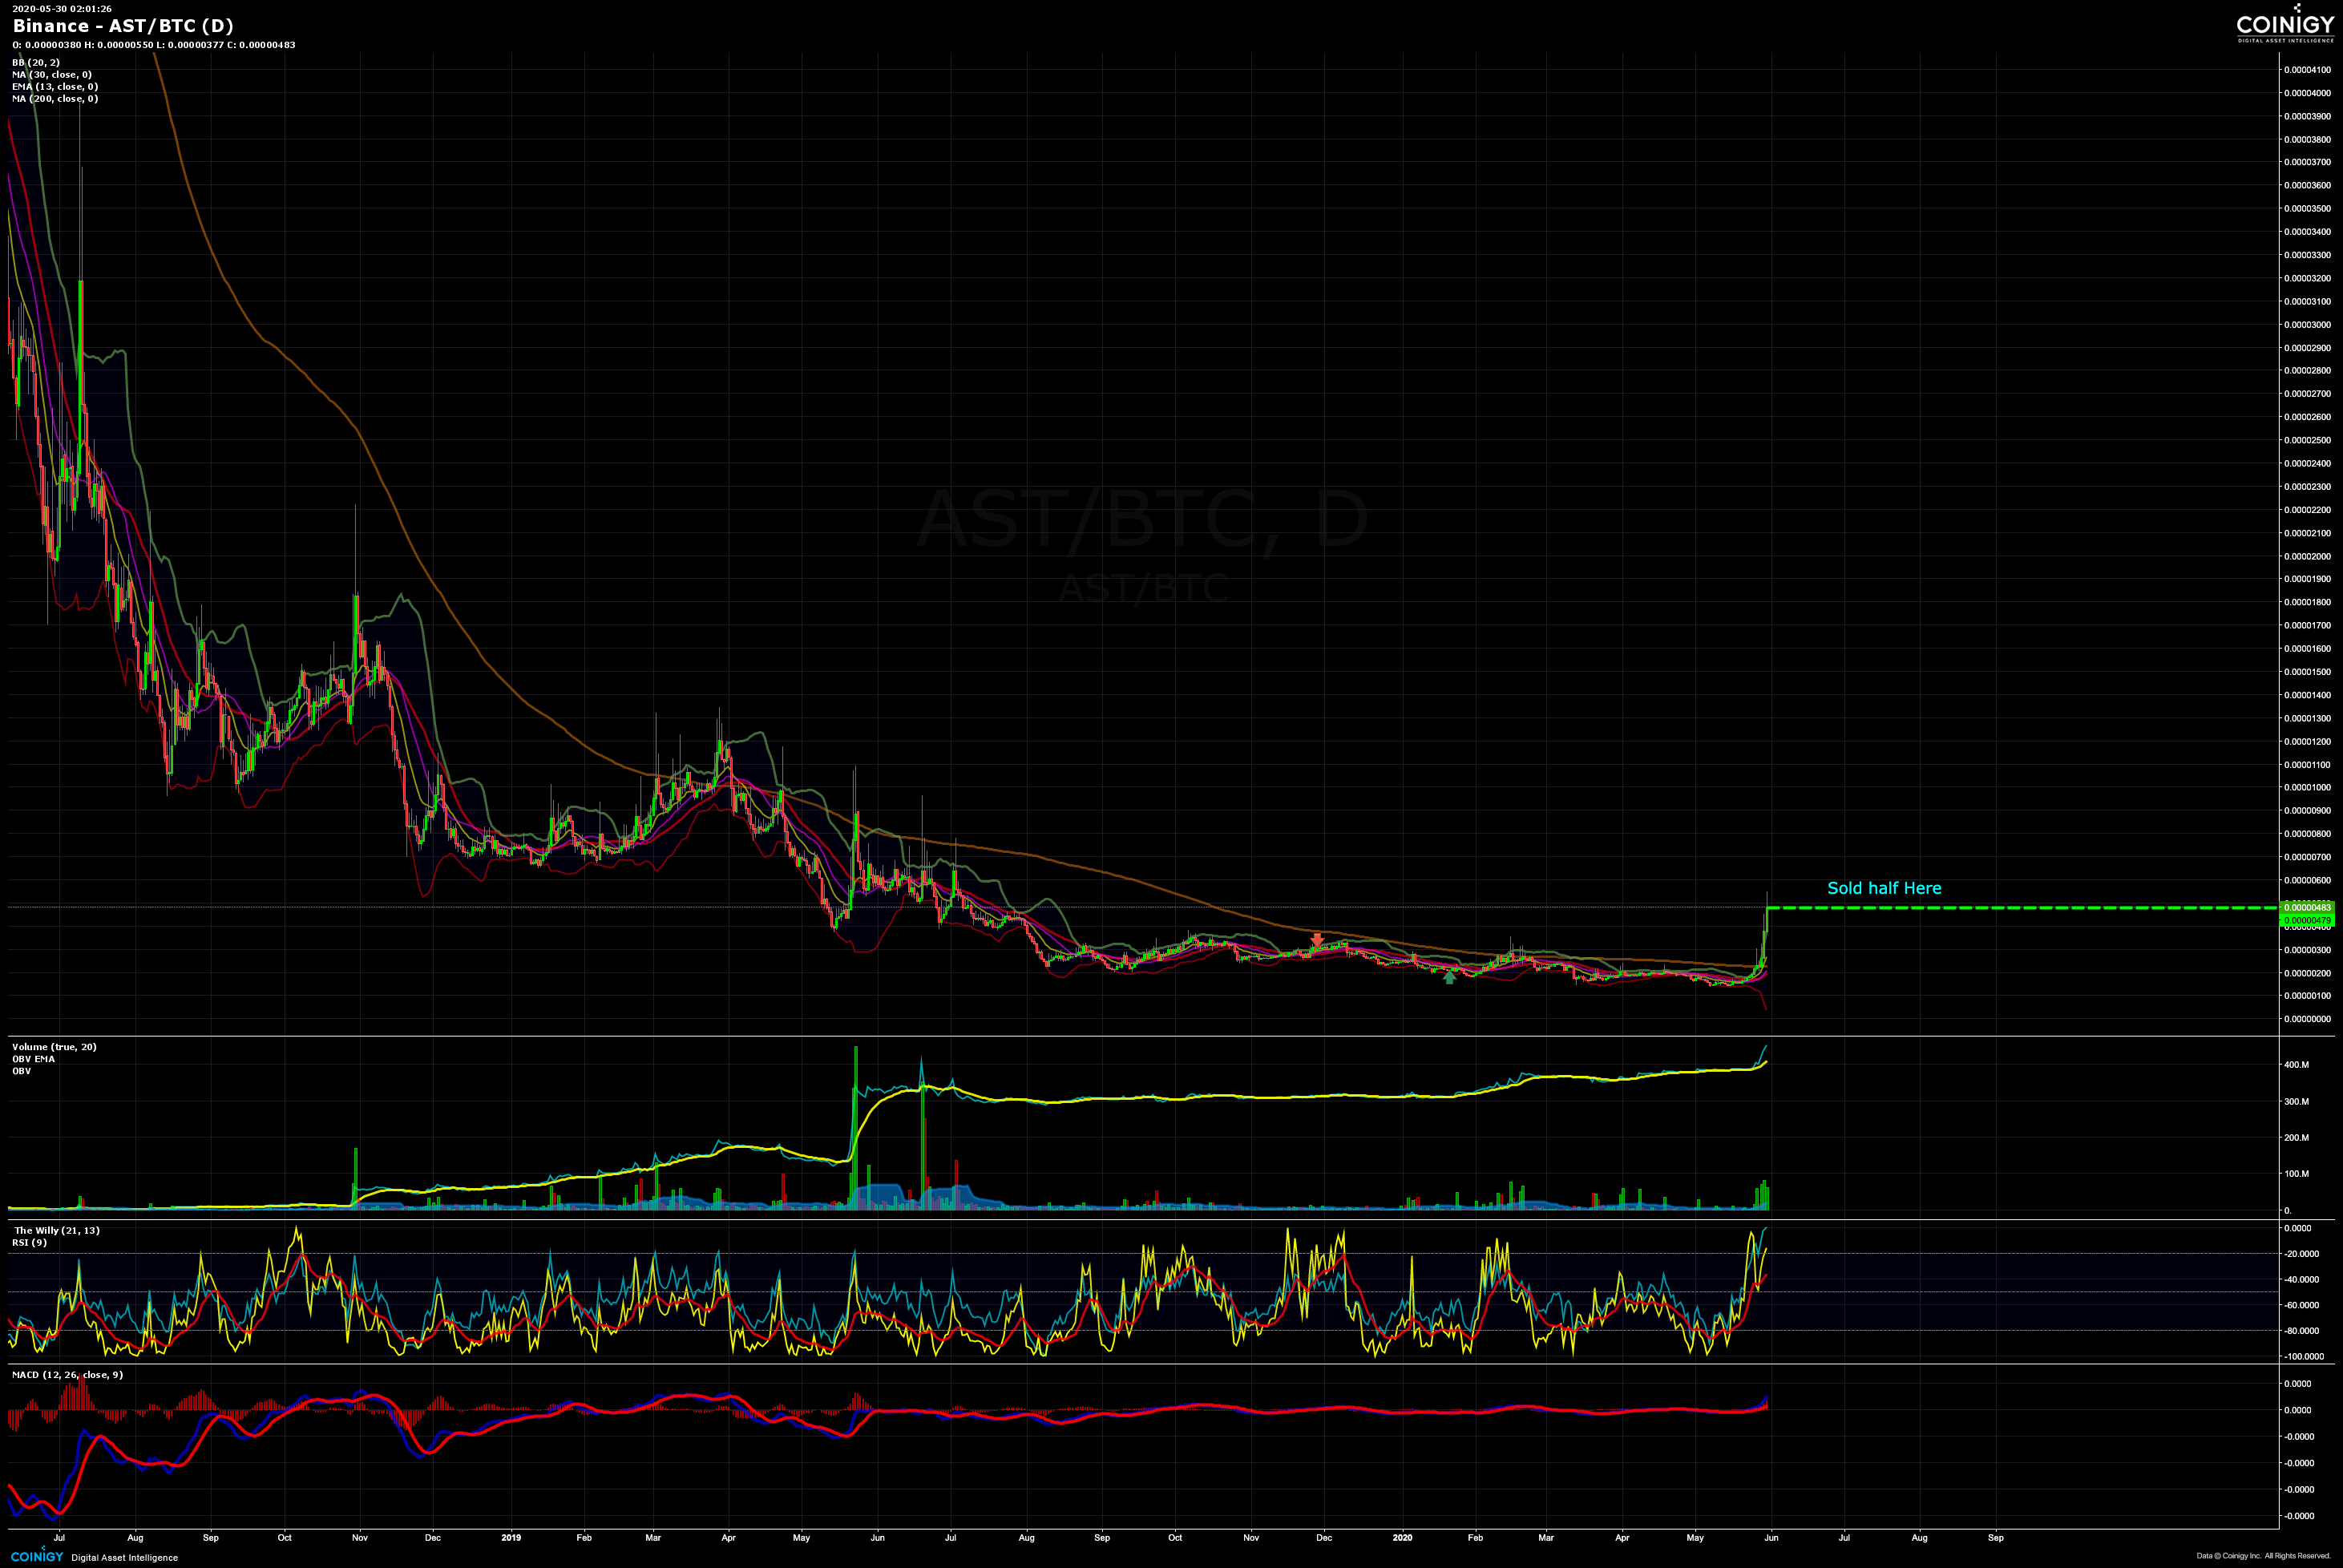Click the OHLC values line under the title

154,45
